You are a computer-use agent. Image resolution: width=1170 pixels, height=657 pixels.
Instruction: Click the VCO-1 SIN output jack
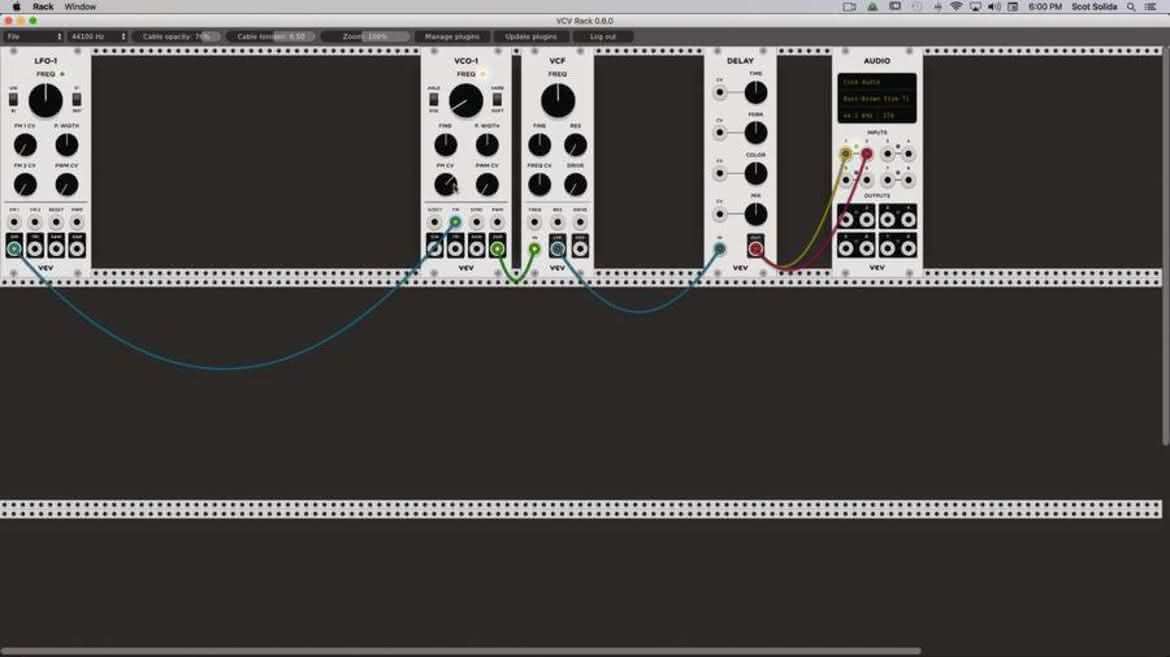434,249
